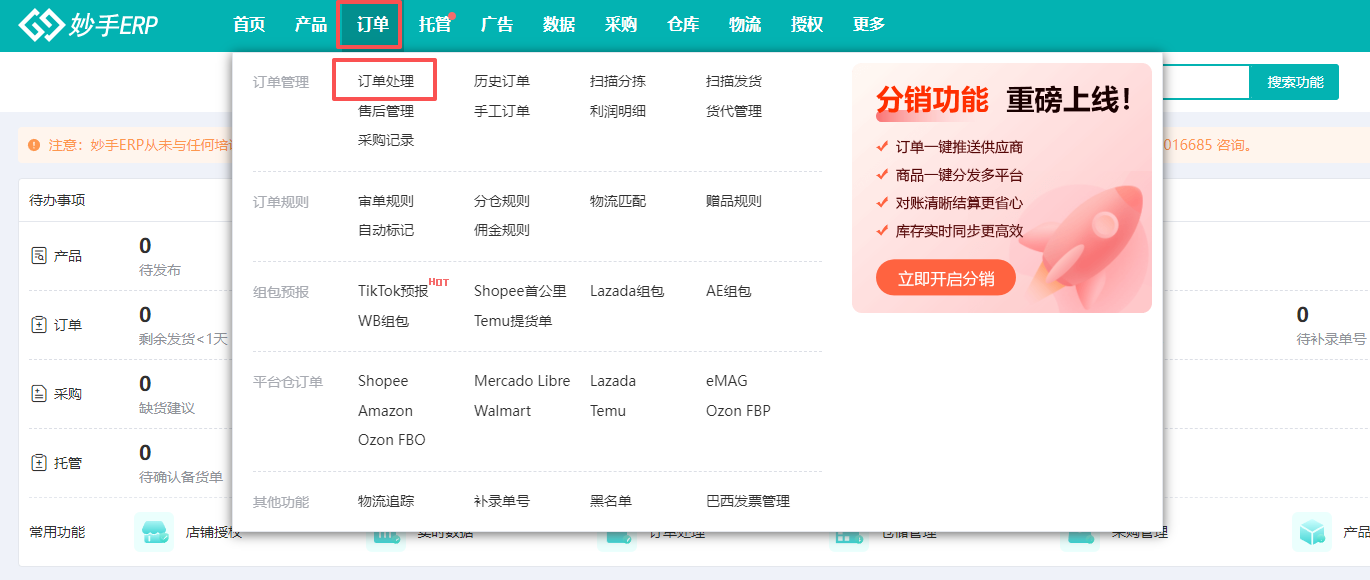Click the orange warning icon in the notice bar

click(35, 145)
